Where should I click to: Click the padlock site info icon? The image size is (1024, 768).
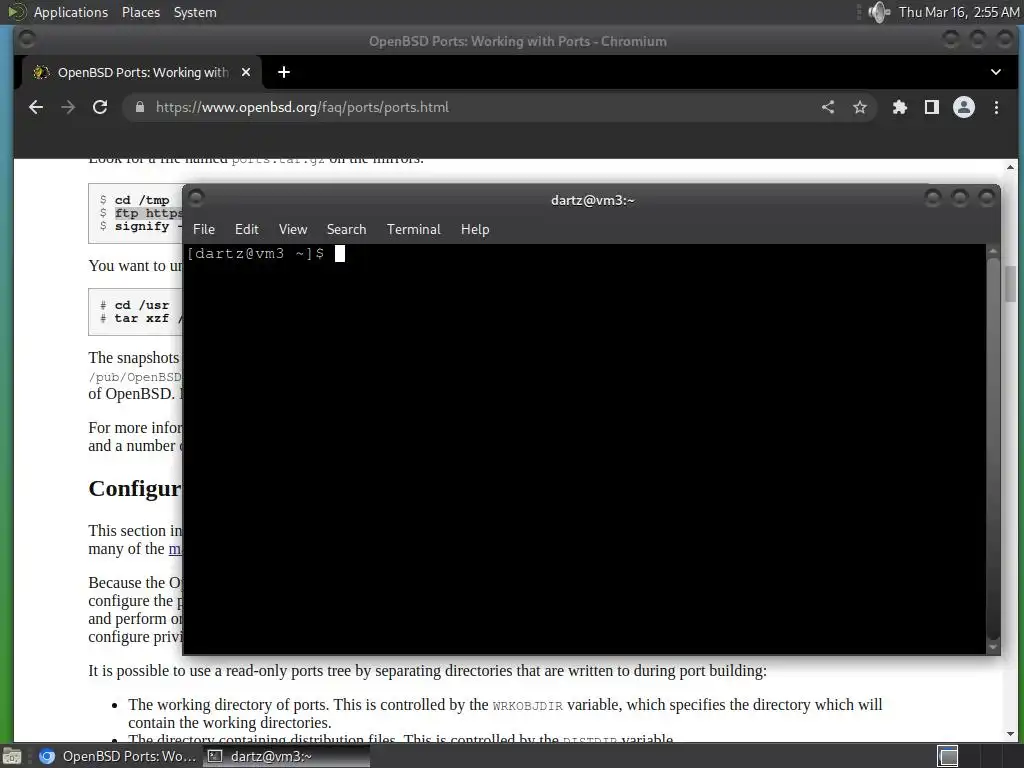coord(140,107)
